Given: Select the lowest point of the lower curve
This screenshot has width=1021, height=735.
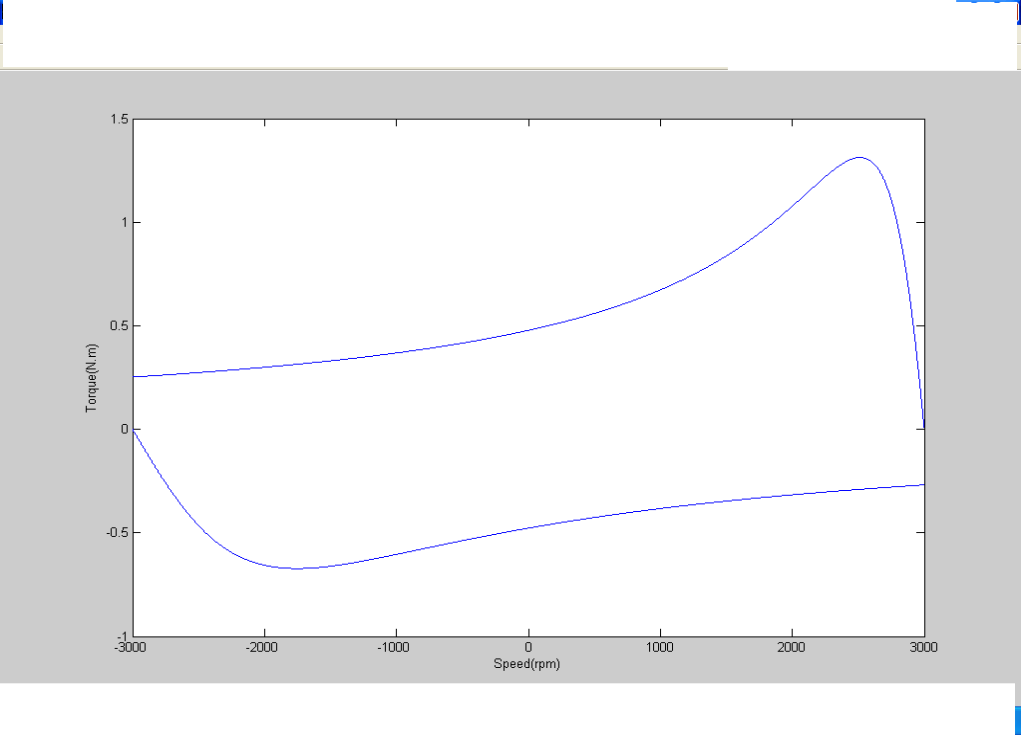Looking at the screenshot, I should [x=297, y=568].
